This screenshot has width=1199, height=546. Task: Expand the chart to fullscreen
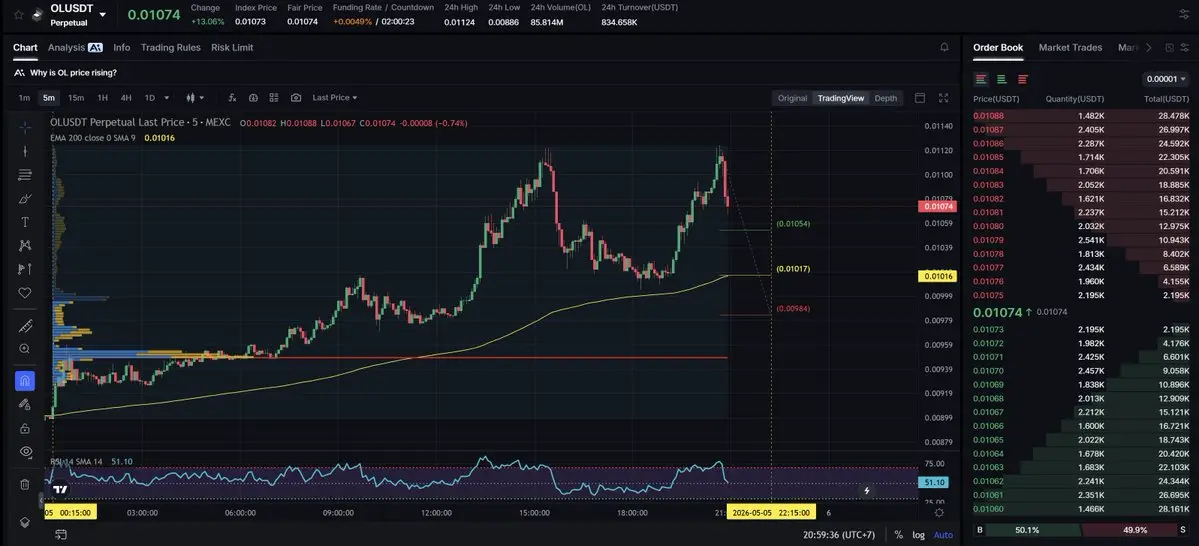(944, 98)
